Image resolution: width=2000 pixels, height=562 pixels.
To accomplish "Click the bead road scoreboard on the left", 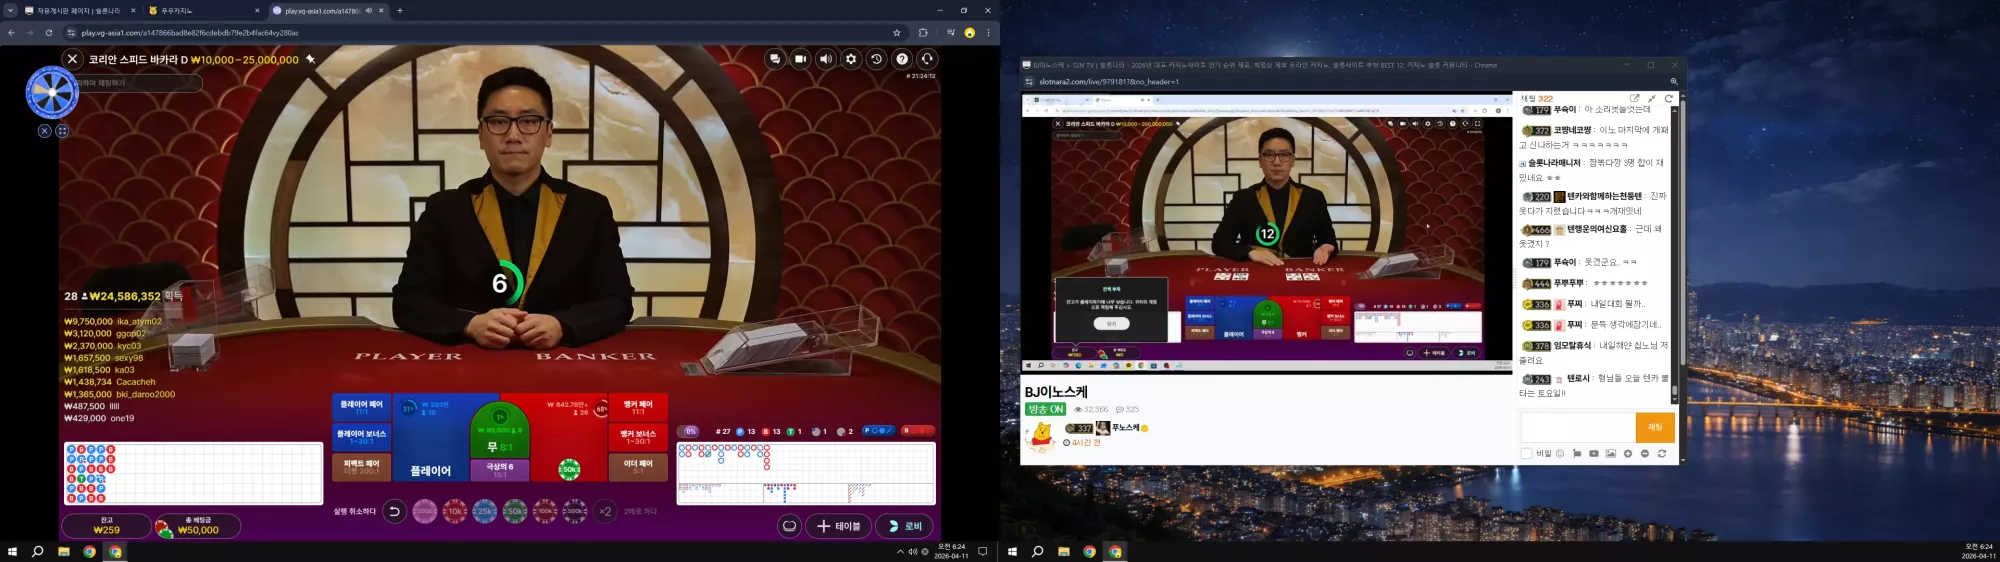I will click(194, 474).
